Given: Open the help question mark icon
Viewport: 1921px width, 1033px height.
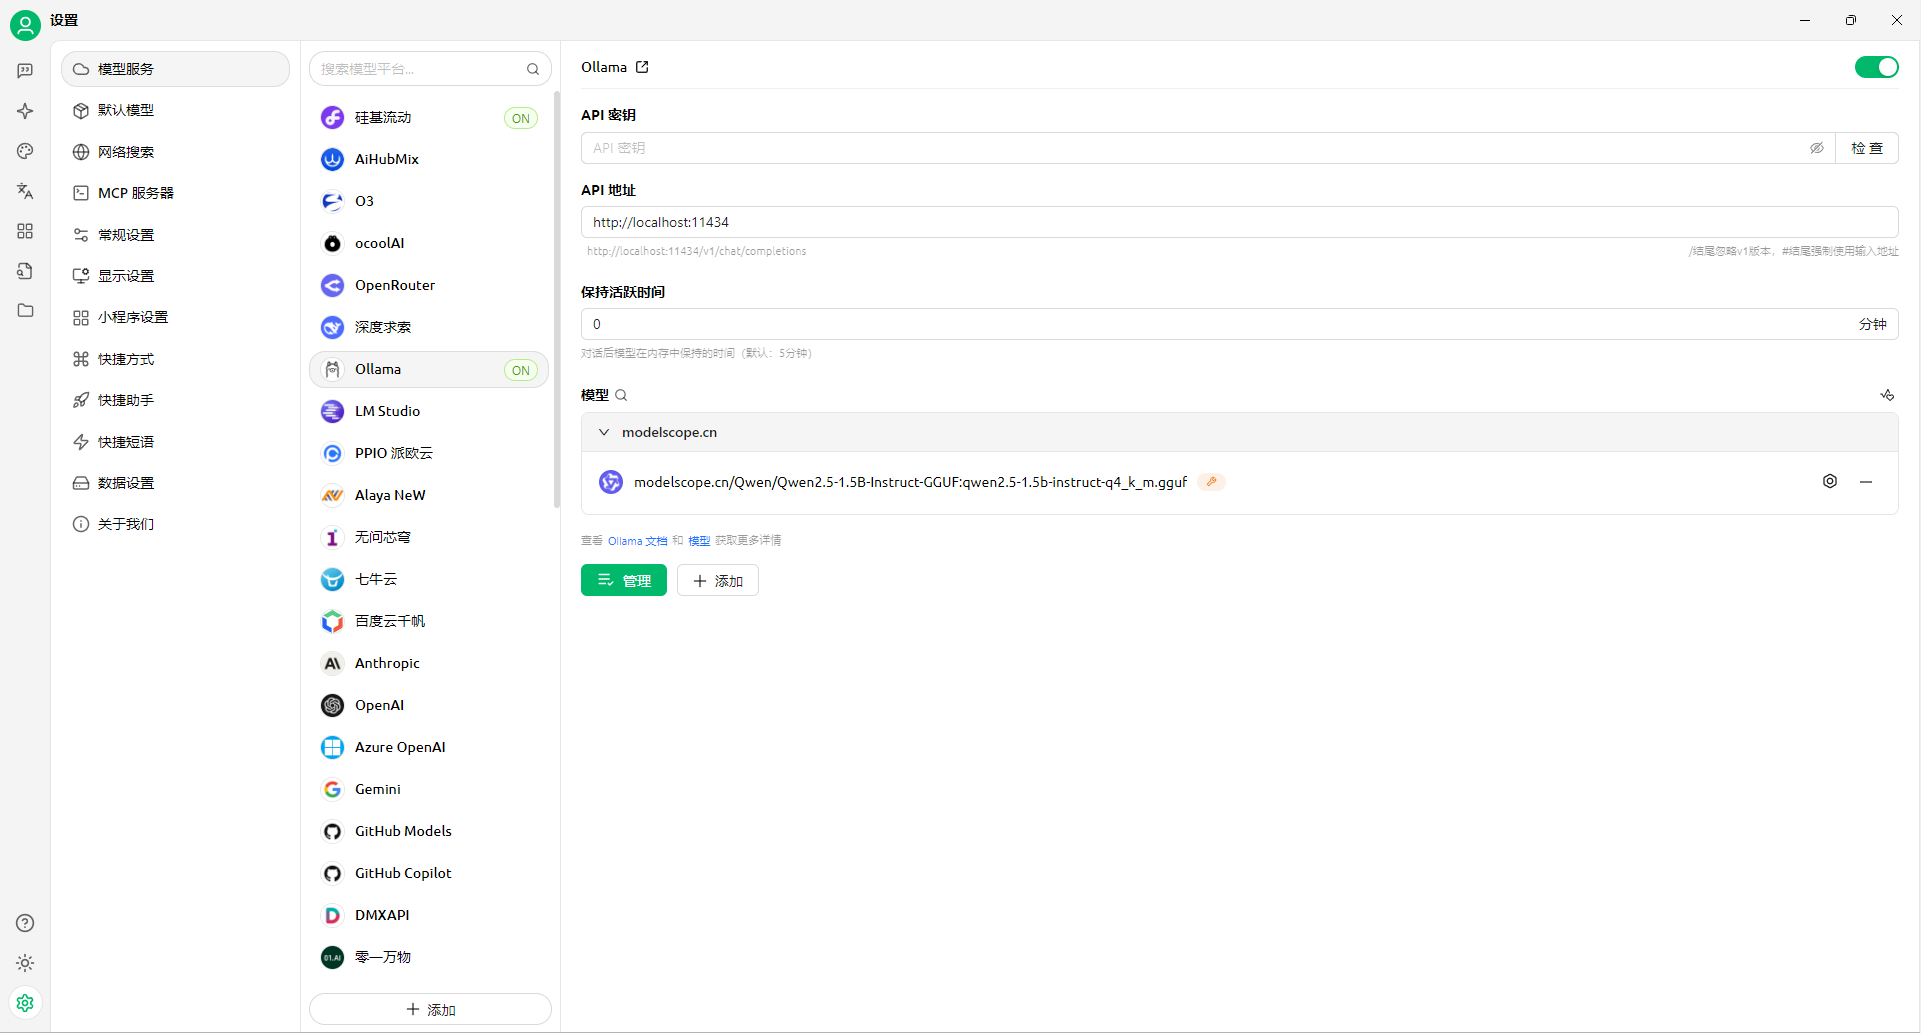Looking at the screenshot, I should pos(25,923).
